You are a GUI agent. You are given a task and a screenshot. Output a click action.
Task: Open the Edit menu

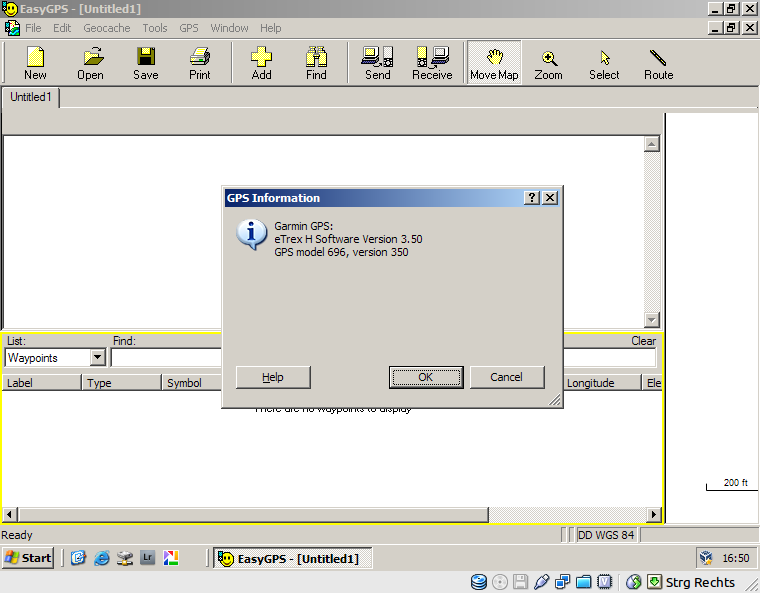[x=62, y=28]
